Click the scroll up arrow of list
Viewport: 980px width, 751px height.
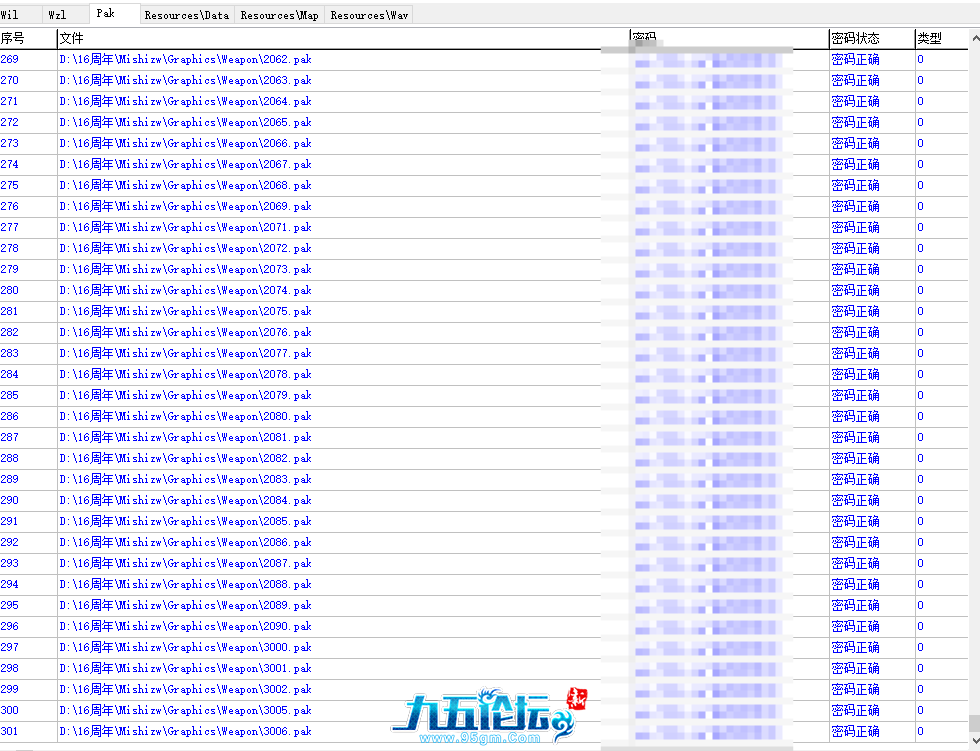tap(975, 39)
